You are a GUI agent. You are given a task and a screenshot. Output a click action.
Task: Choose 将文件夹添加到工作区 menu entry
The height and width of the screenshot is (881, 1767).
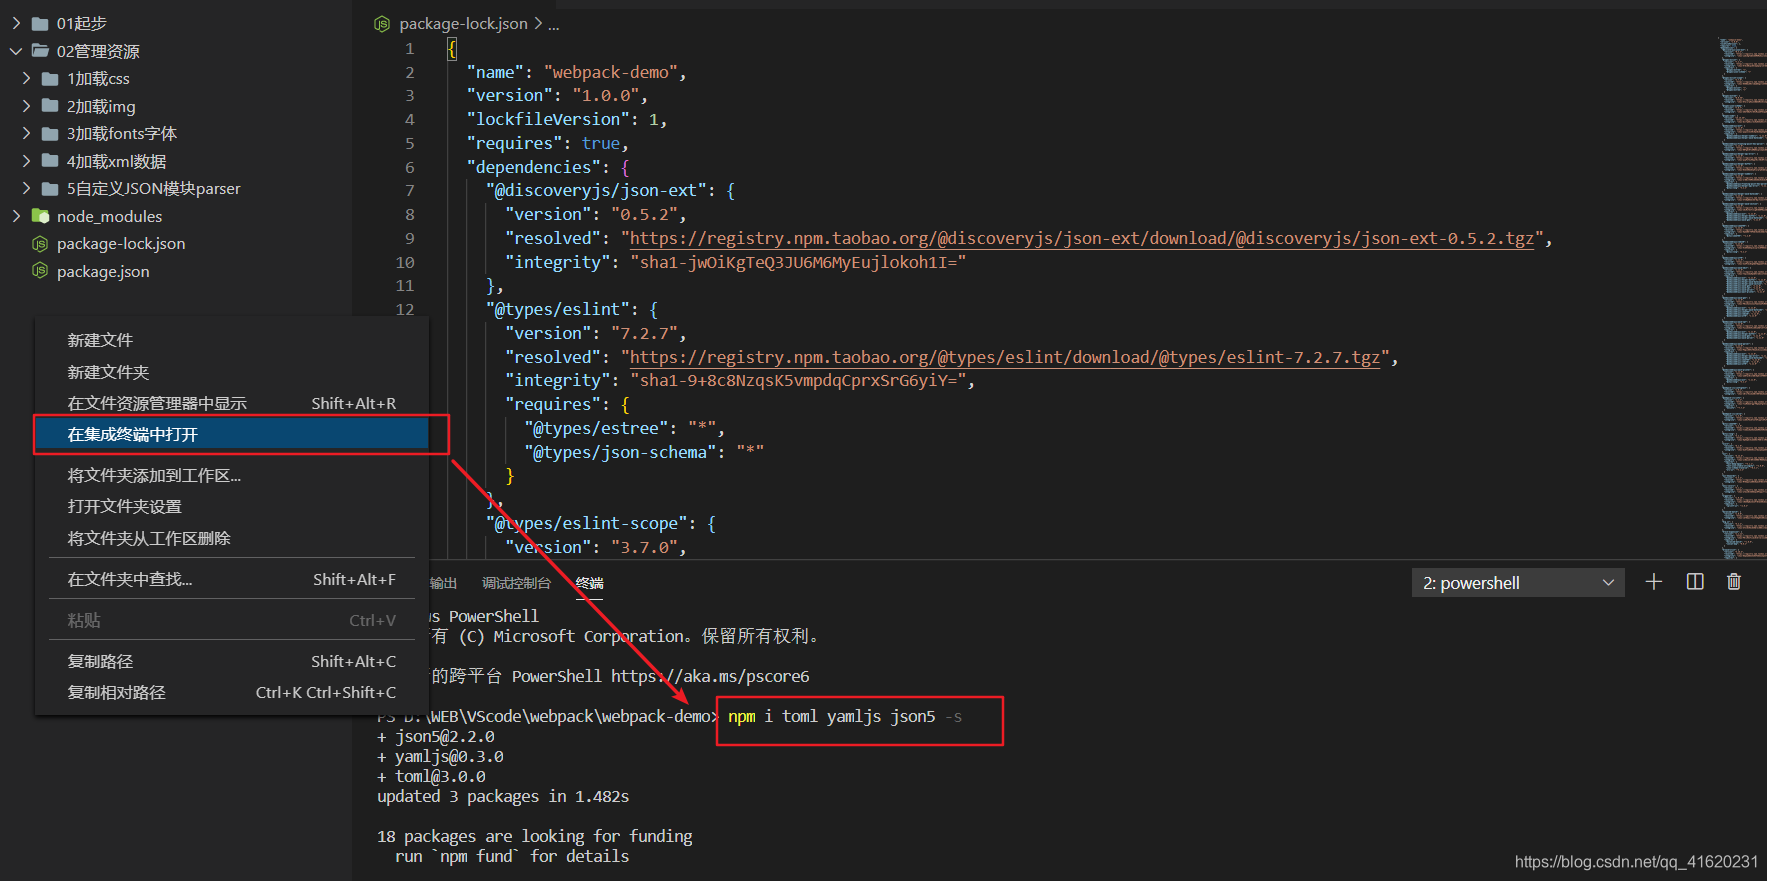232,475
